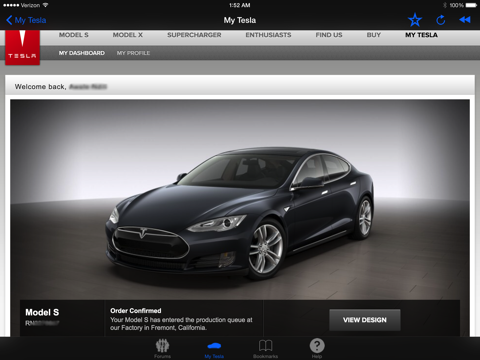The width and height of the screenshot is (480, 360).
Task: Select My Tesla in site navigation
Action: (x=421, y=35)
